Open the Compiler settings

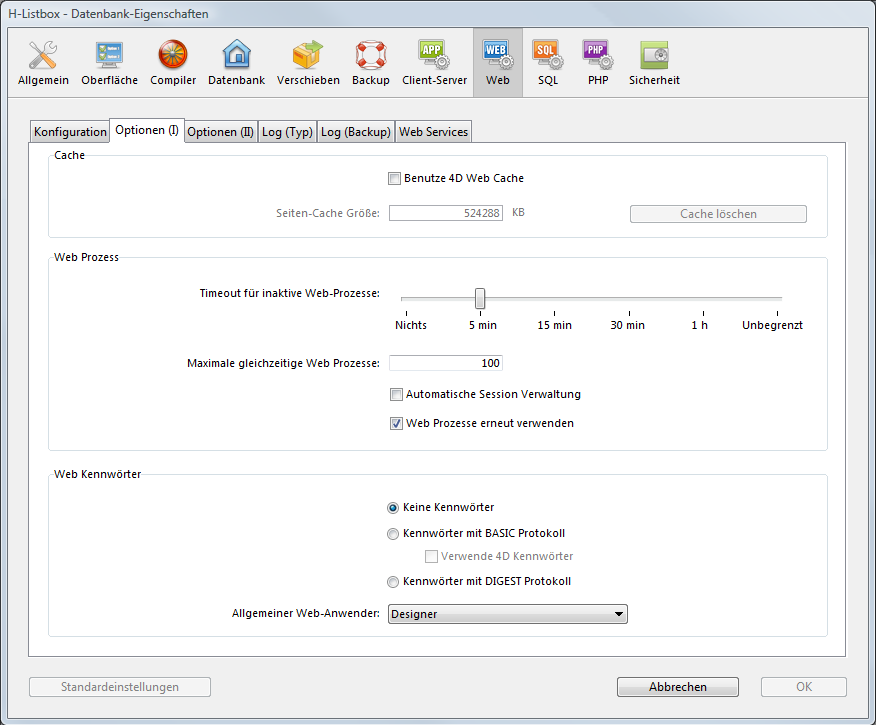coord(173,62)
